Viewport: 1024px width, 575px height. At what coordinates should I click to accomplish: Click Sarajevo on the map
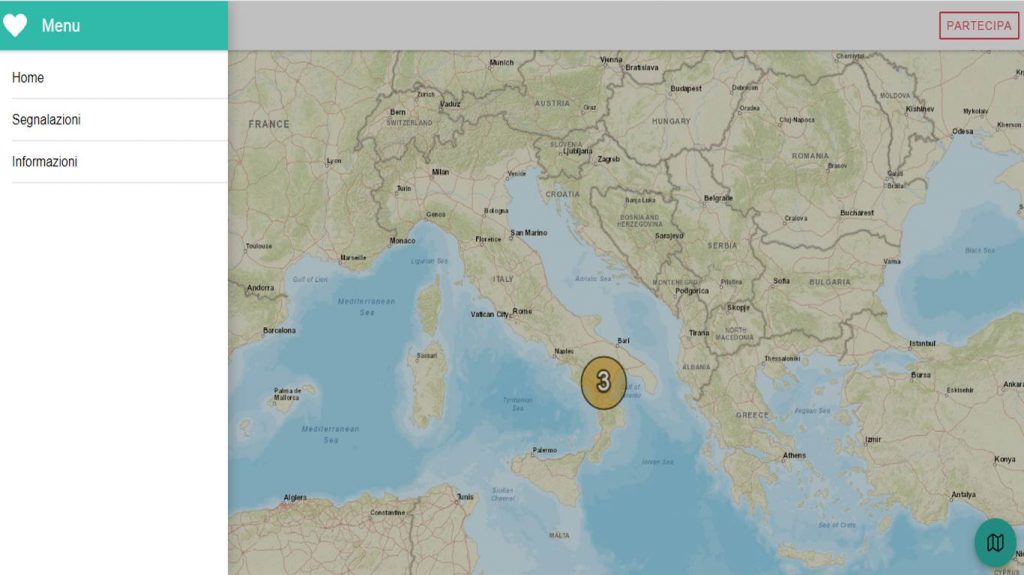pos(669,235)
